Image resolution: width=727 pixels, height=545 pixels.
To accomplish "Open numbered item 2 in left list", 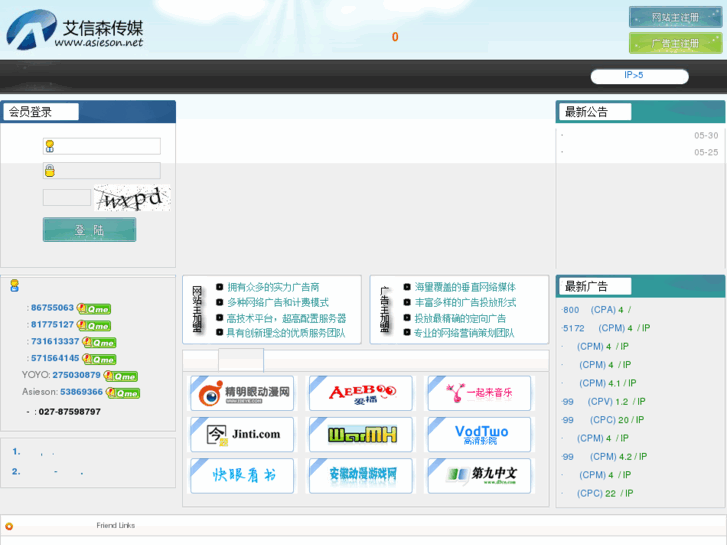I will click(x=48, y=472).
